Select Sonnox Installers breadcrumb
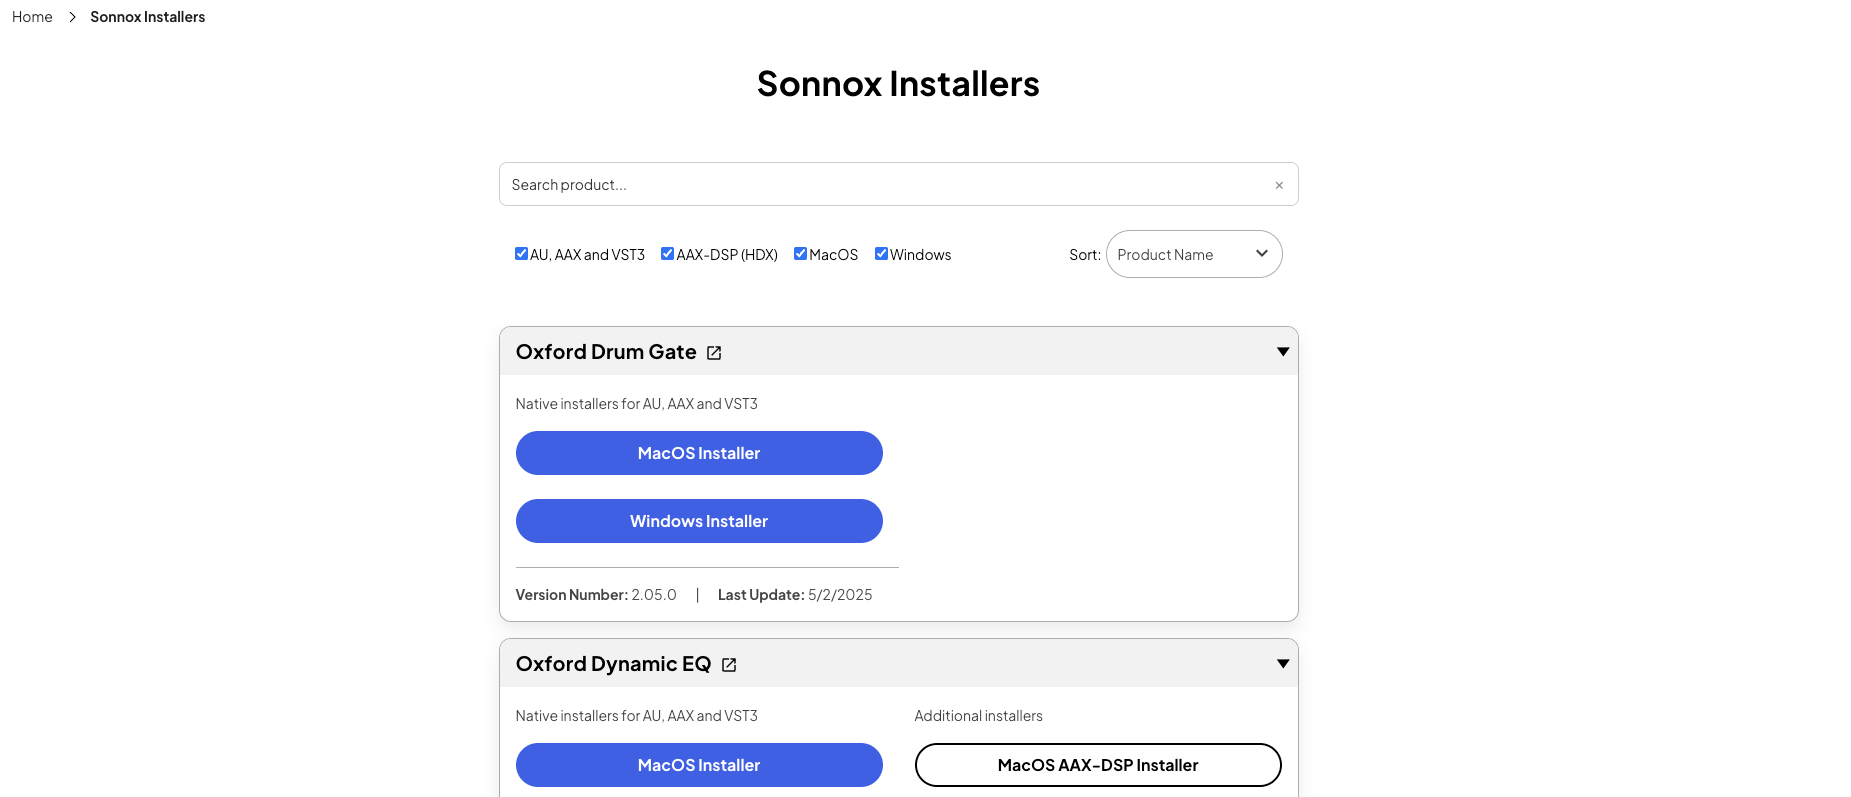The width and height of the screenshot is (1851, 797). coord(147,17)
